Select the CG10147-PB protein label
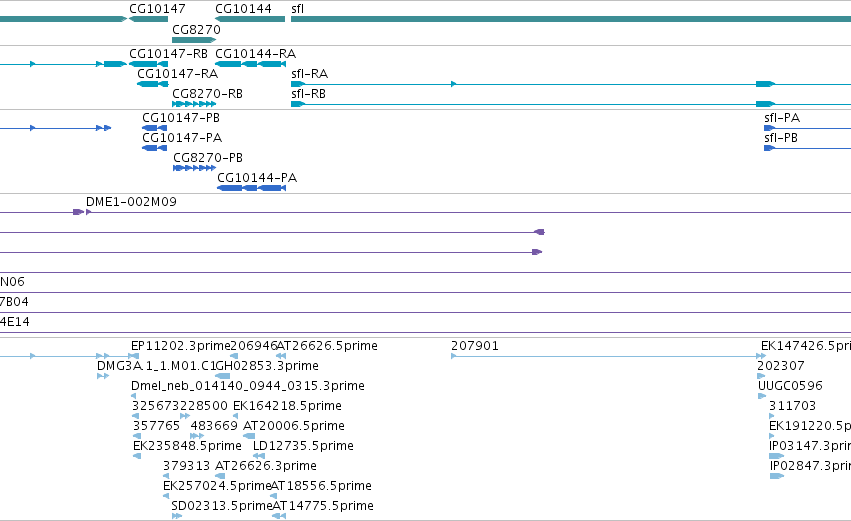 [x=181, y=118]
